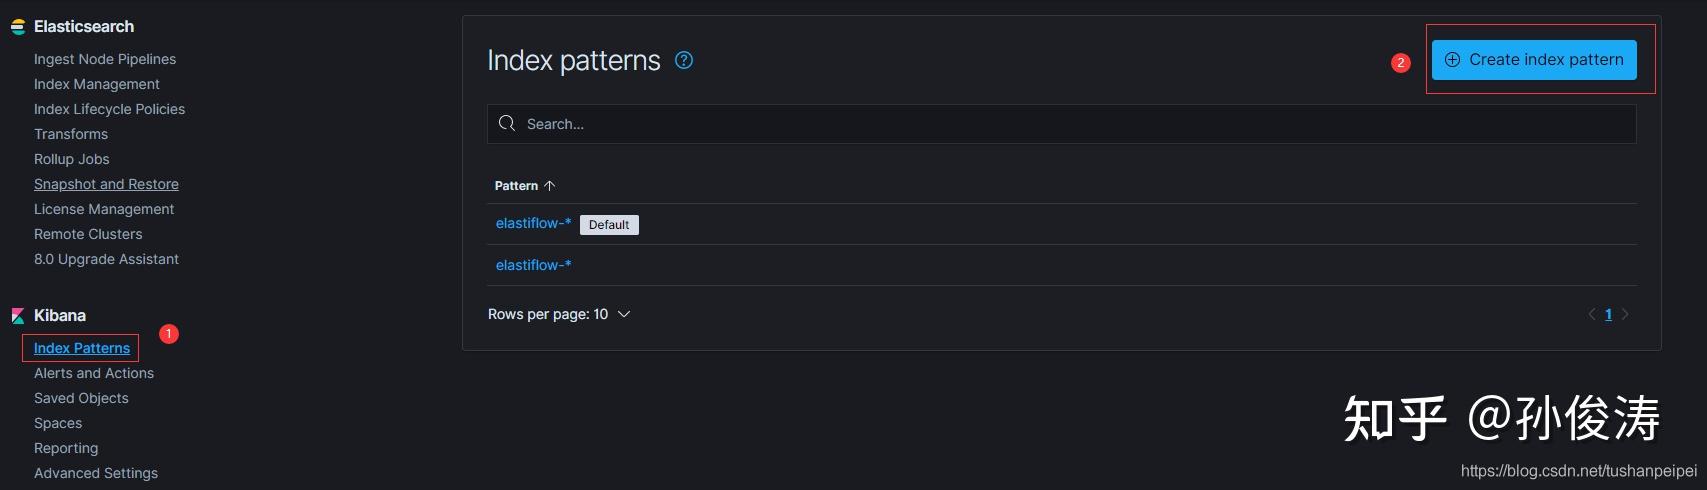The height and width of the screenshot is (490, 1707).
Task: Click Create index pattern button
Action: tap(1533, 60)
